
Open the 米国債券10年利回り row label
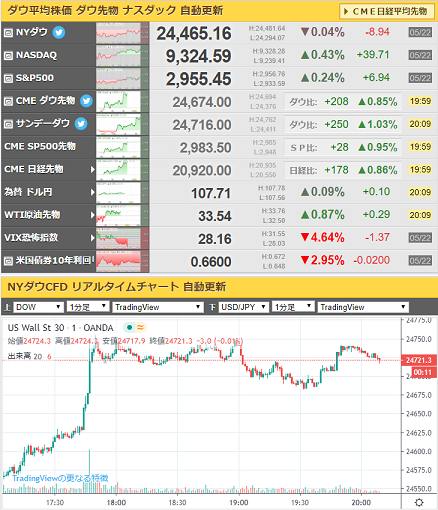coord(55,260)
